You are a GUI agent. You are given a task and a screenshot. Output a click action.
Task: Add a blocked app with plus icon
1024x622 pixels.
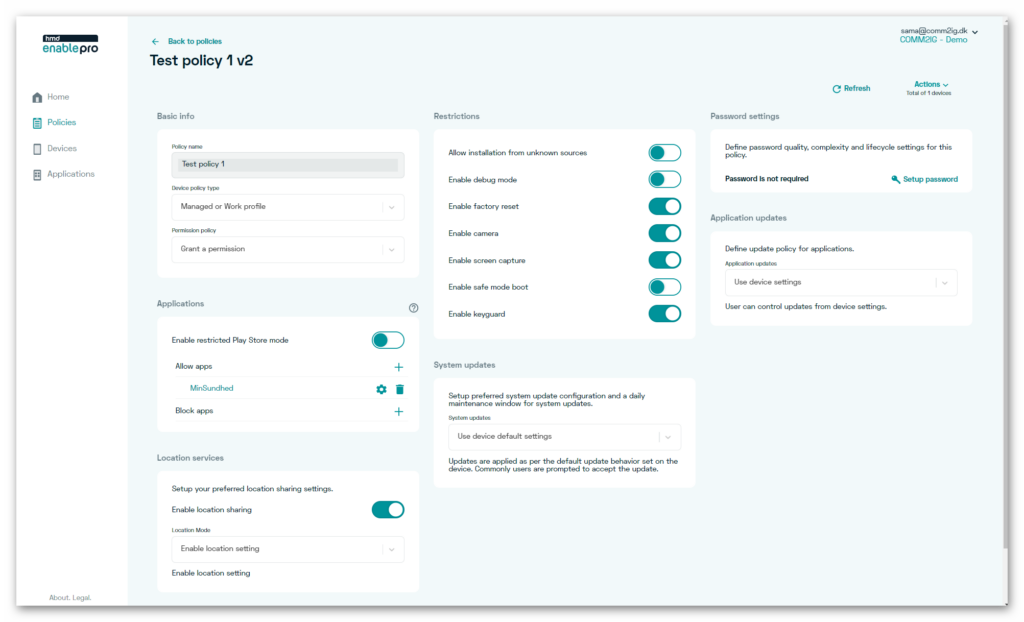pyautogui.click(x=398, y=411)
